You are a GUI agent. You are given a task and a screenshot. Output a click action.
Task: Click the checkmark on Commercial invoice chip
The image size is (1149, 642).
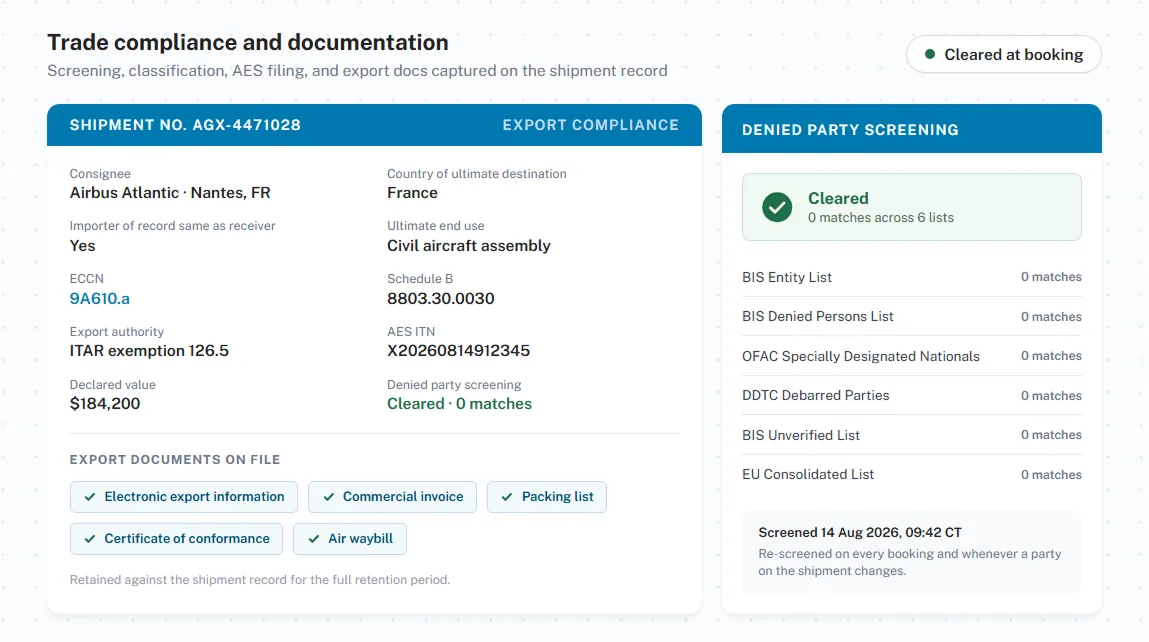(x=328, y=497)
